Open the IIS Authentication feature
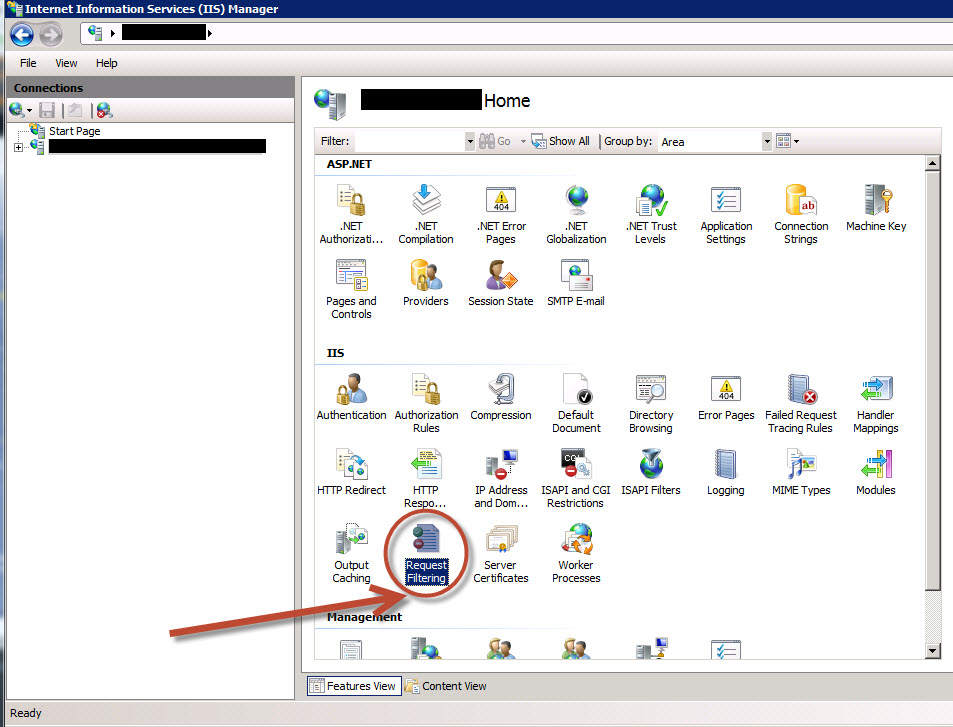Image resolution: width=953 pixels, height=727 pixels. (x=351, y=397)
